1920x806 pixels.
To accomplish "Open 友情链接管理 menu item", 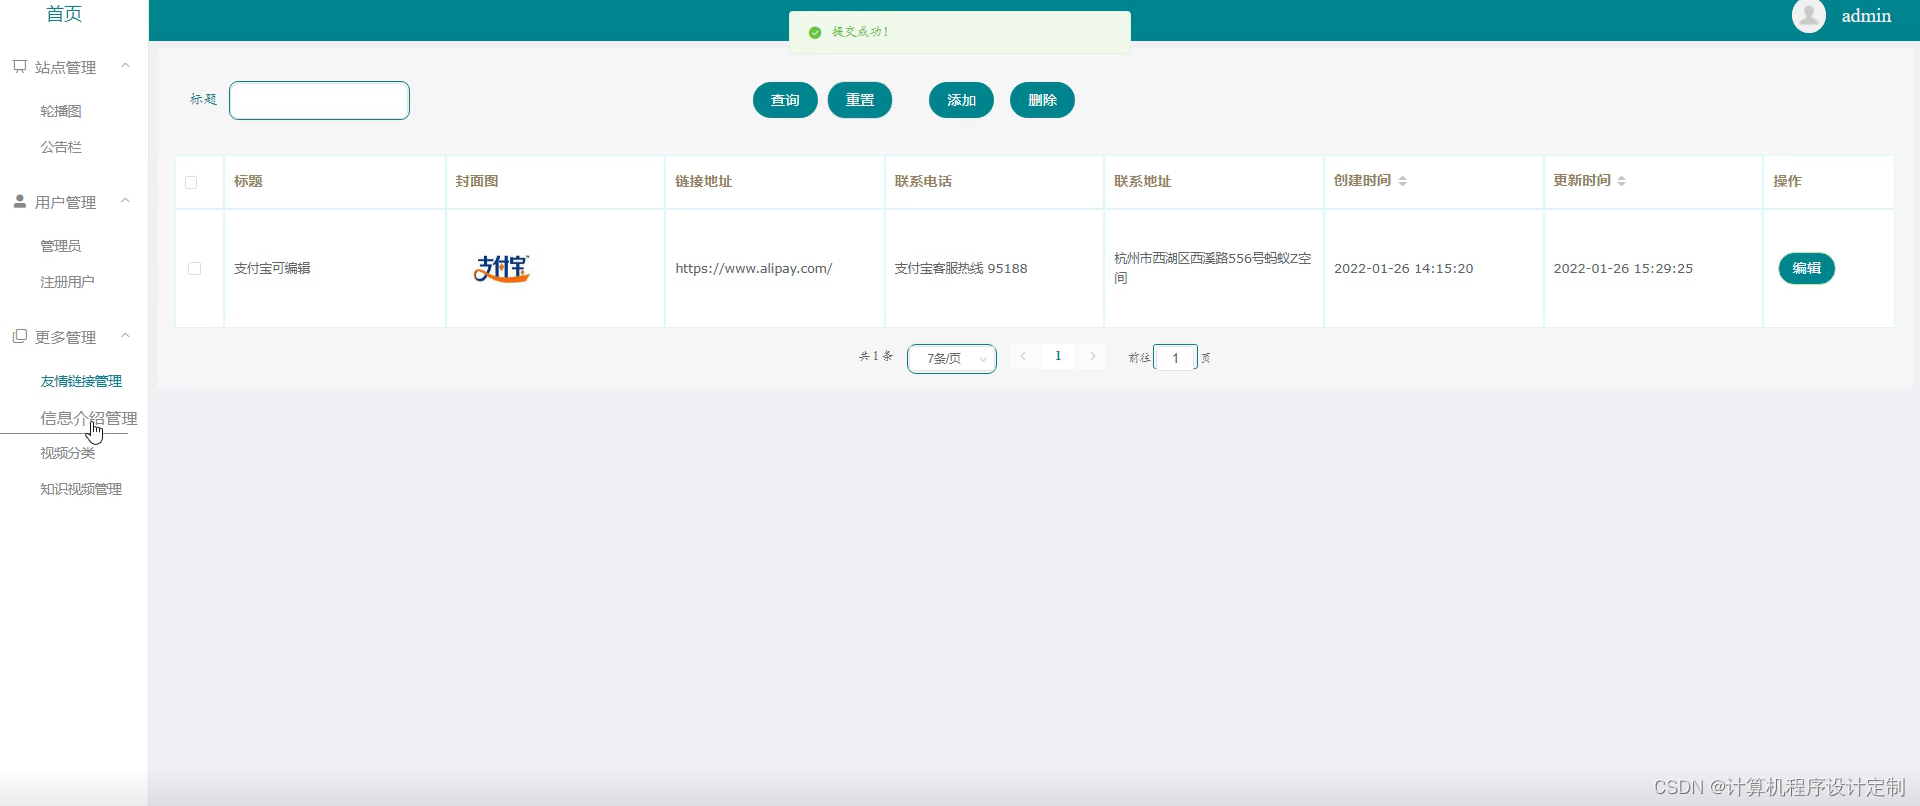I will 81,381.
